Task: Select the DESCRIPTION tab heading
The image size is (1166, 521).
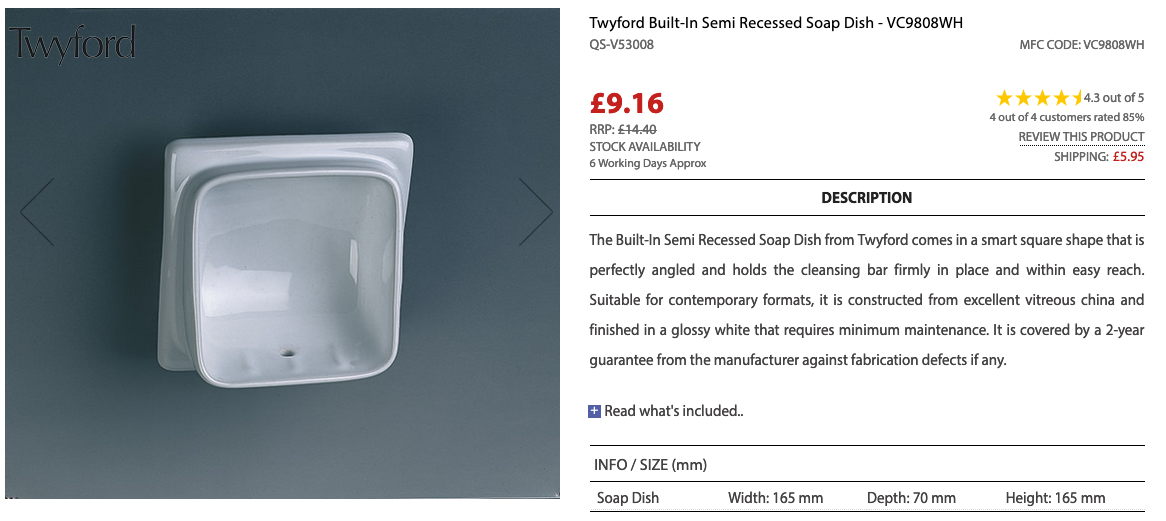Action: [866, 198]
